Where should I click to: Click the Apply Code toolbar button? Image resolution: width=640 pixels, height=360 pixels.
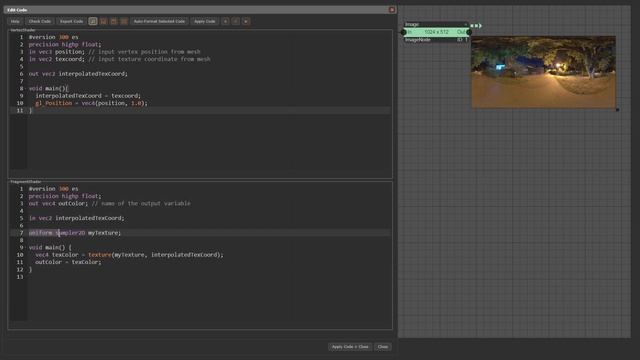(x=204, y=21)
